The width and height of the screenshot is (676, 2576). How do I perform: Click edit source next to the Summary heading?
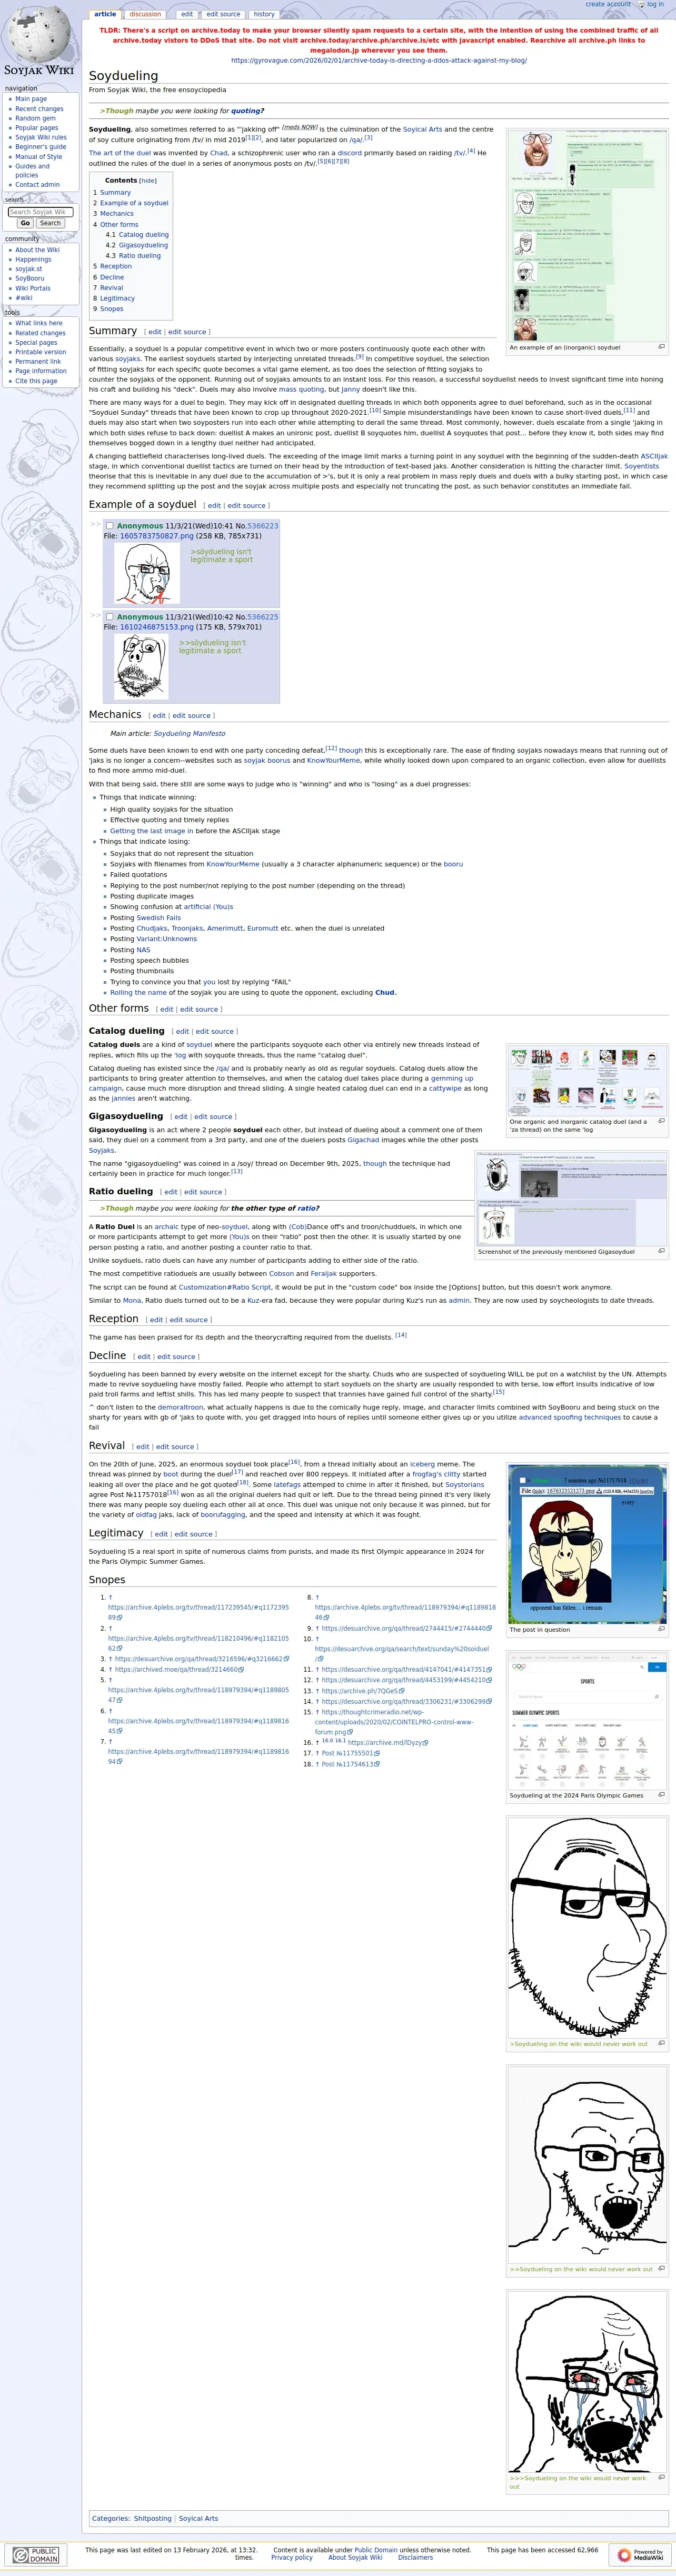pos(187,332)
